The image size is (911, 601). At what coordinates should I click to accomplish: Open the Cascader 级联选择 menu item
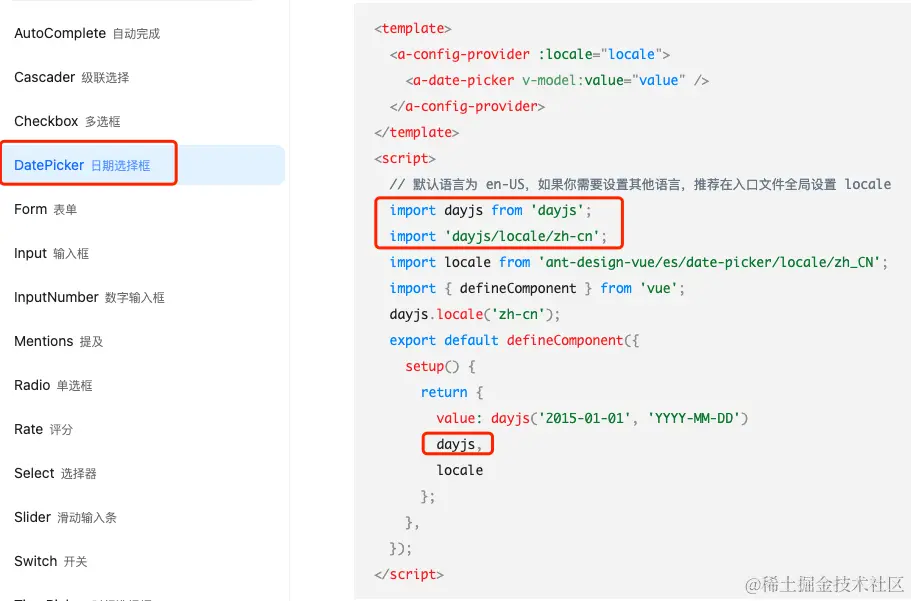click(71, 77)
